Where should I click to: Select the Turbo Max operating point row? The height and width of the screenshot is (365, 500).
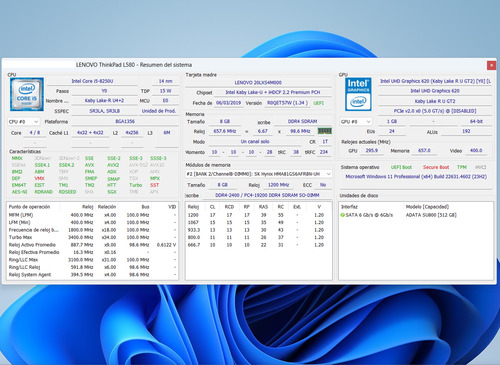point(92,237)
